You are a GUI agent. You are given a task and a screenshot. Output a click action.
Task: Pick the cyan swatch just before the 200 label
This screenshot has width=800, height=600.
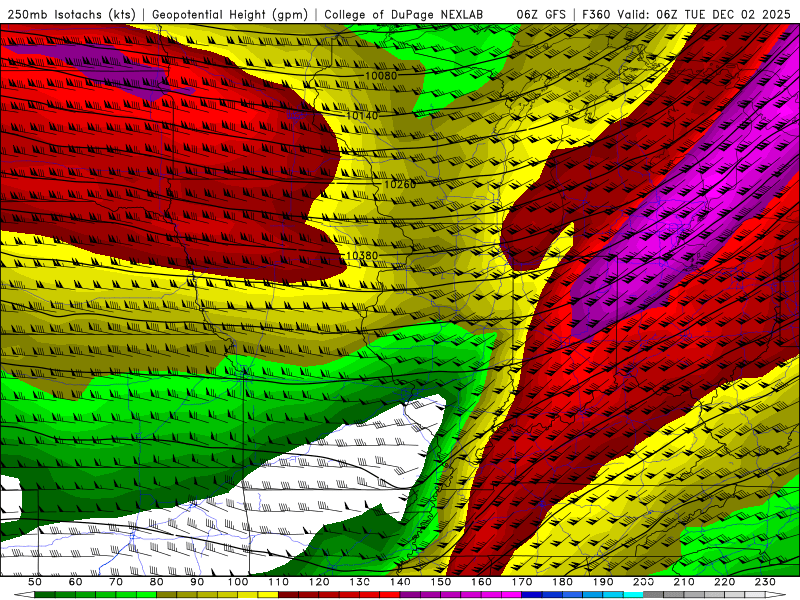633,594
